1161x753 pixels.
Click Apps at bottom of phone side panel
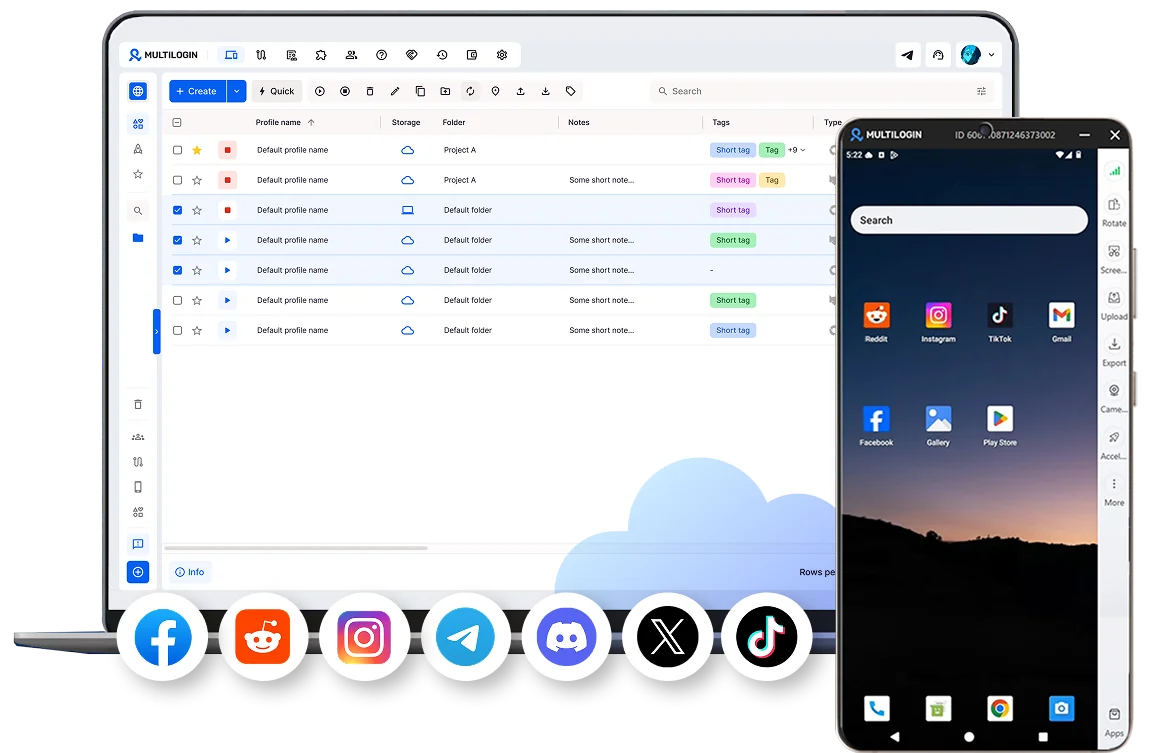click(1114, 723)
